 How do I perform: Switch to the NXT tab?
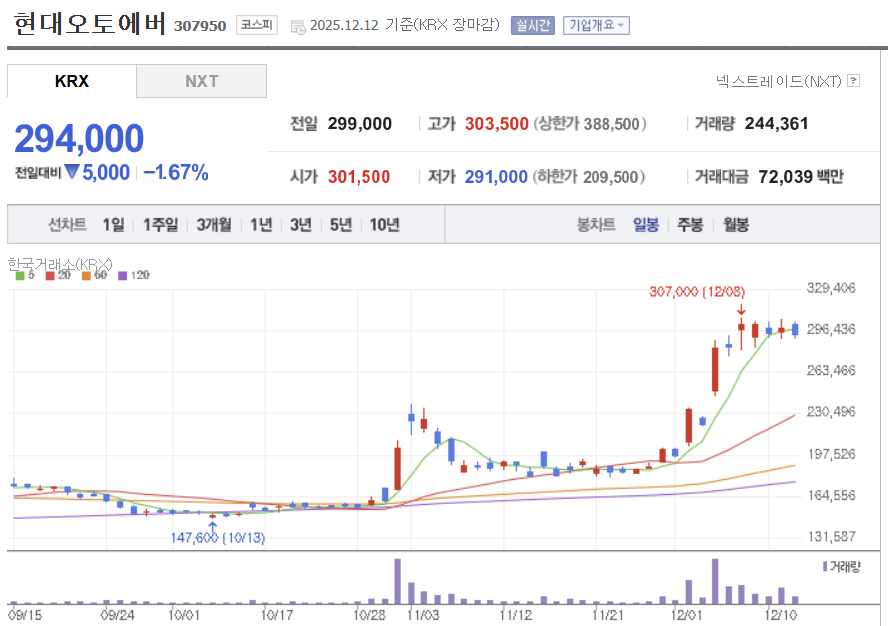pos(202,82)
